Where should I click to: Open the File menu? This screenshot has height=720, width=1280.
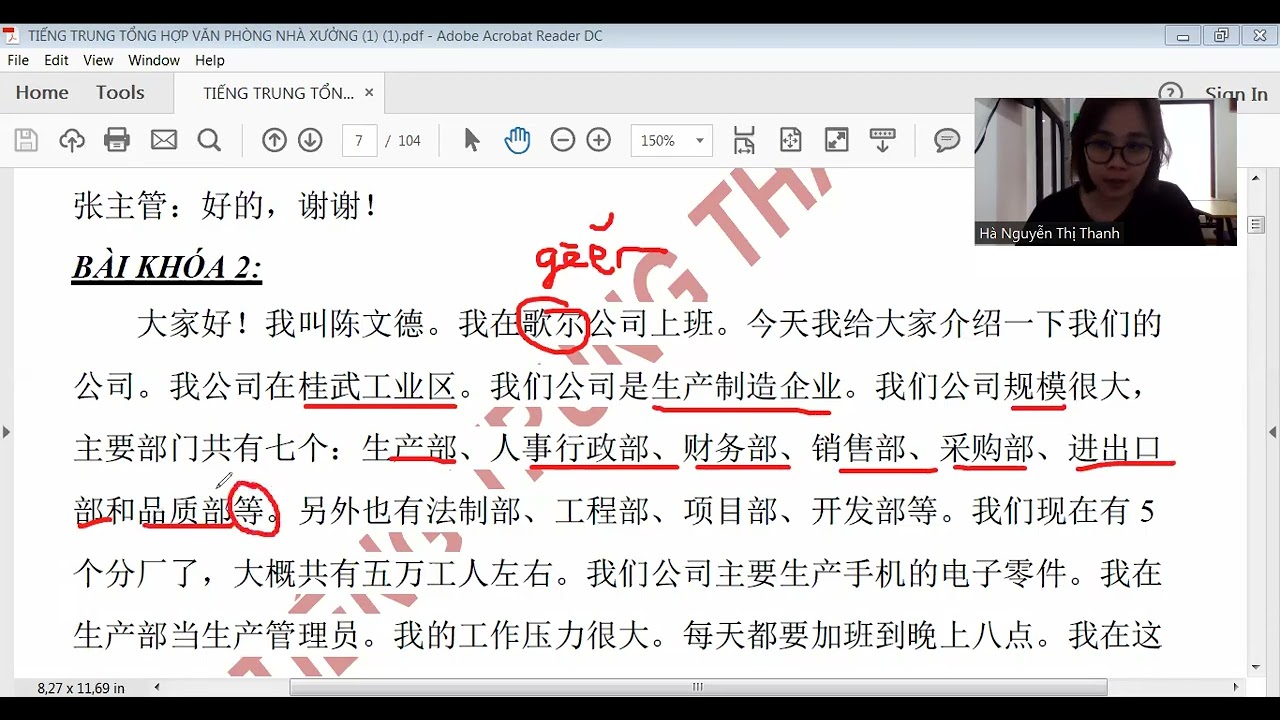[x=18, y=60]
